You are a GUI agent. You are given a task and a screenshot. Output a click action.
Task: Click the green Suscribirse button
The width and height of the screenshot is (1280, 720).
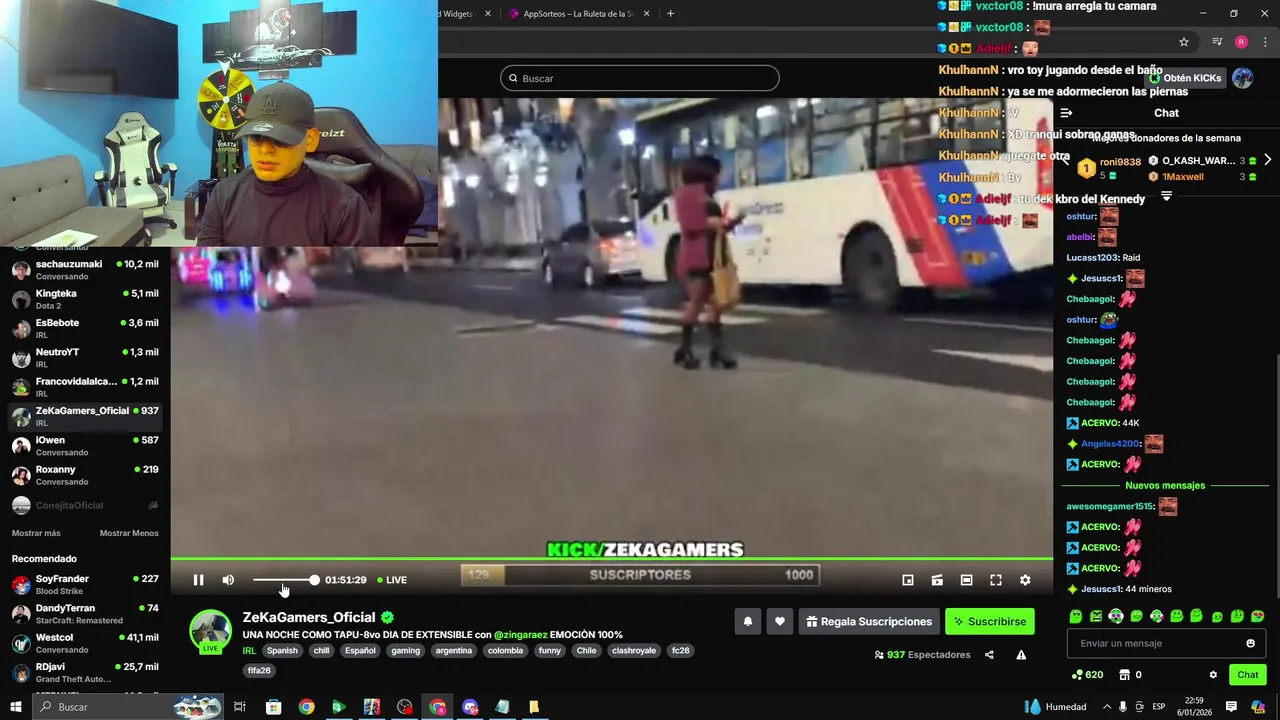point(990,621)
